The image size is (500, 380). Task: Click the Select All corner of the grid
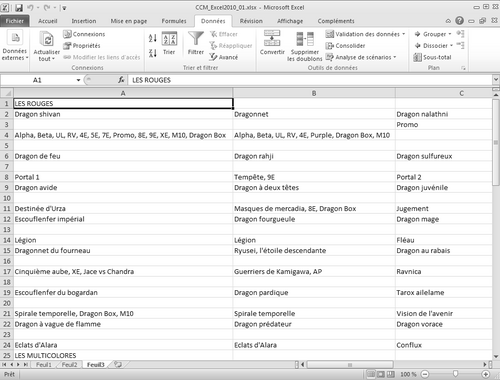tap(7, 93)
